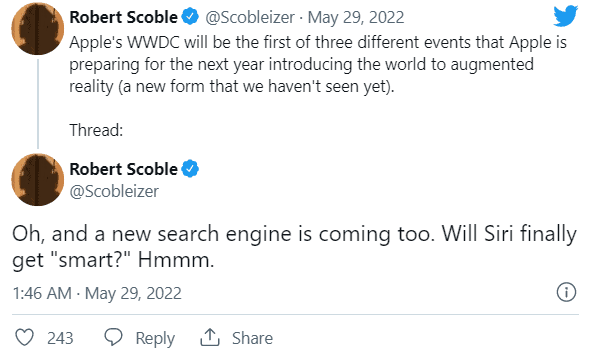Open @Scobleizer handle on parent tweet
Image resolution: width=602 pixels, height=363 pixels.
[250, 17]
